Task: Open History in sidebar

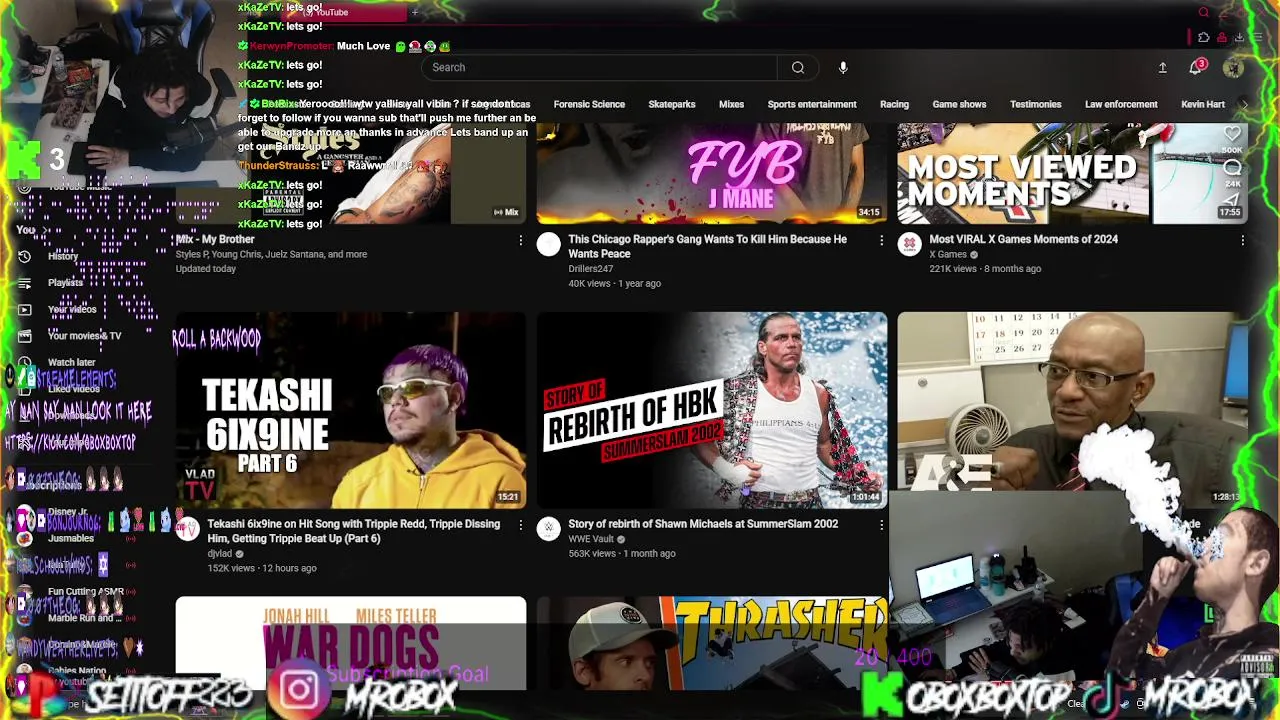Action: [62, 256]
